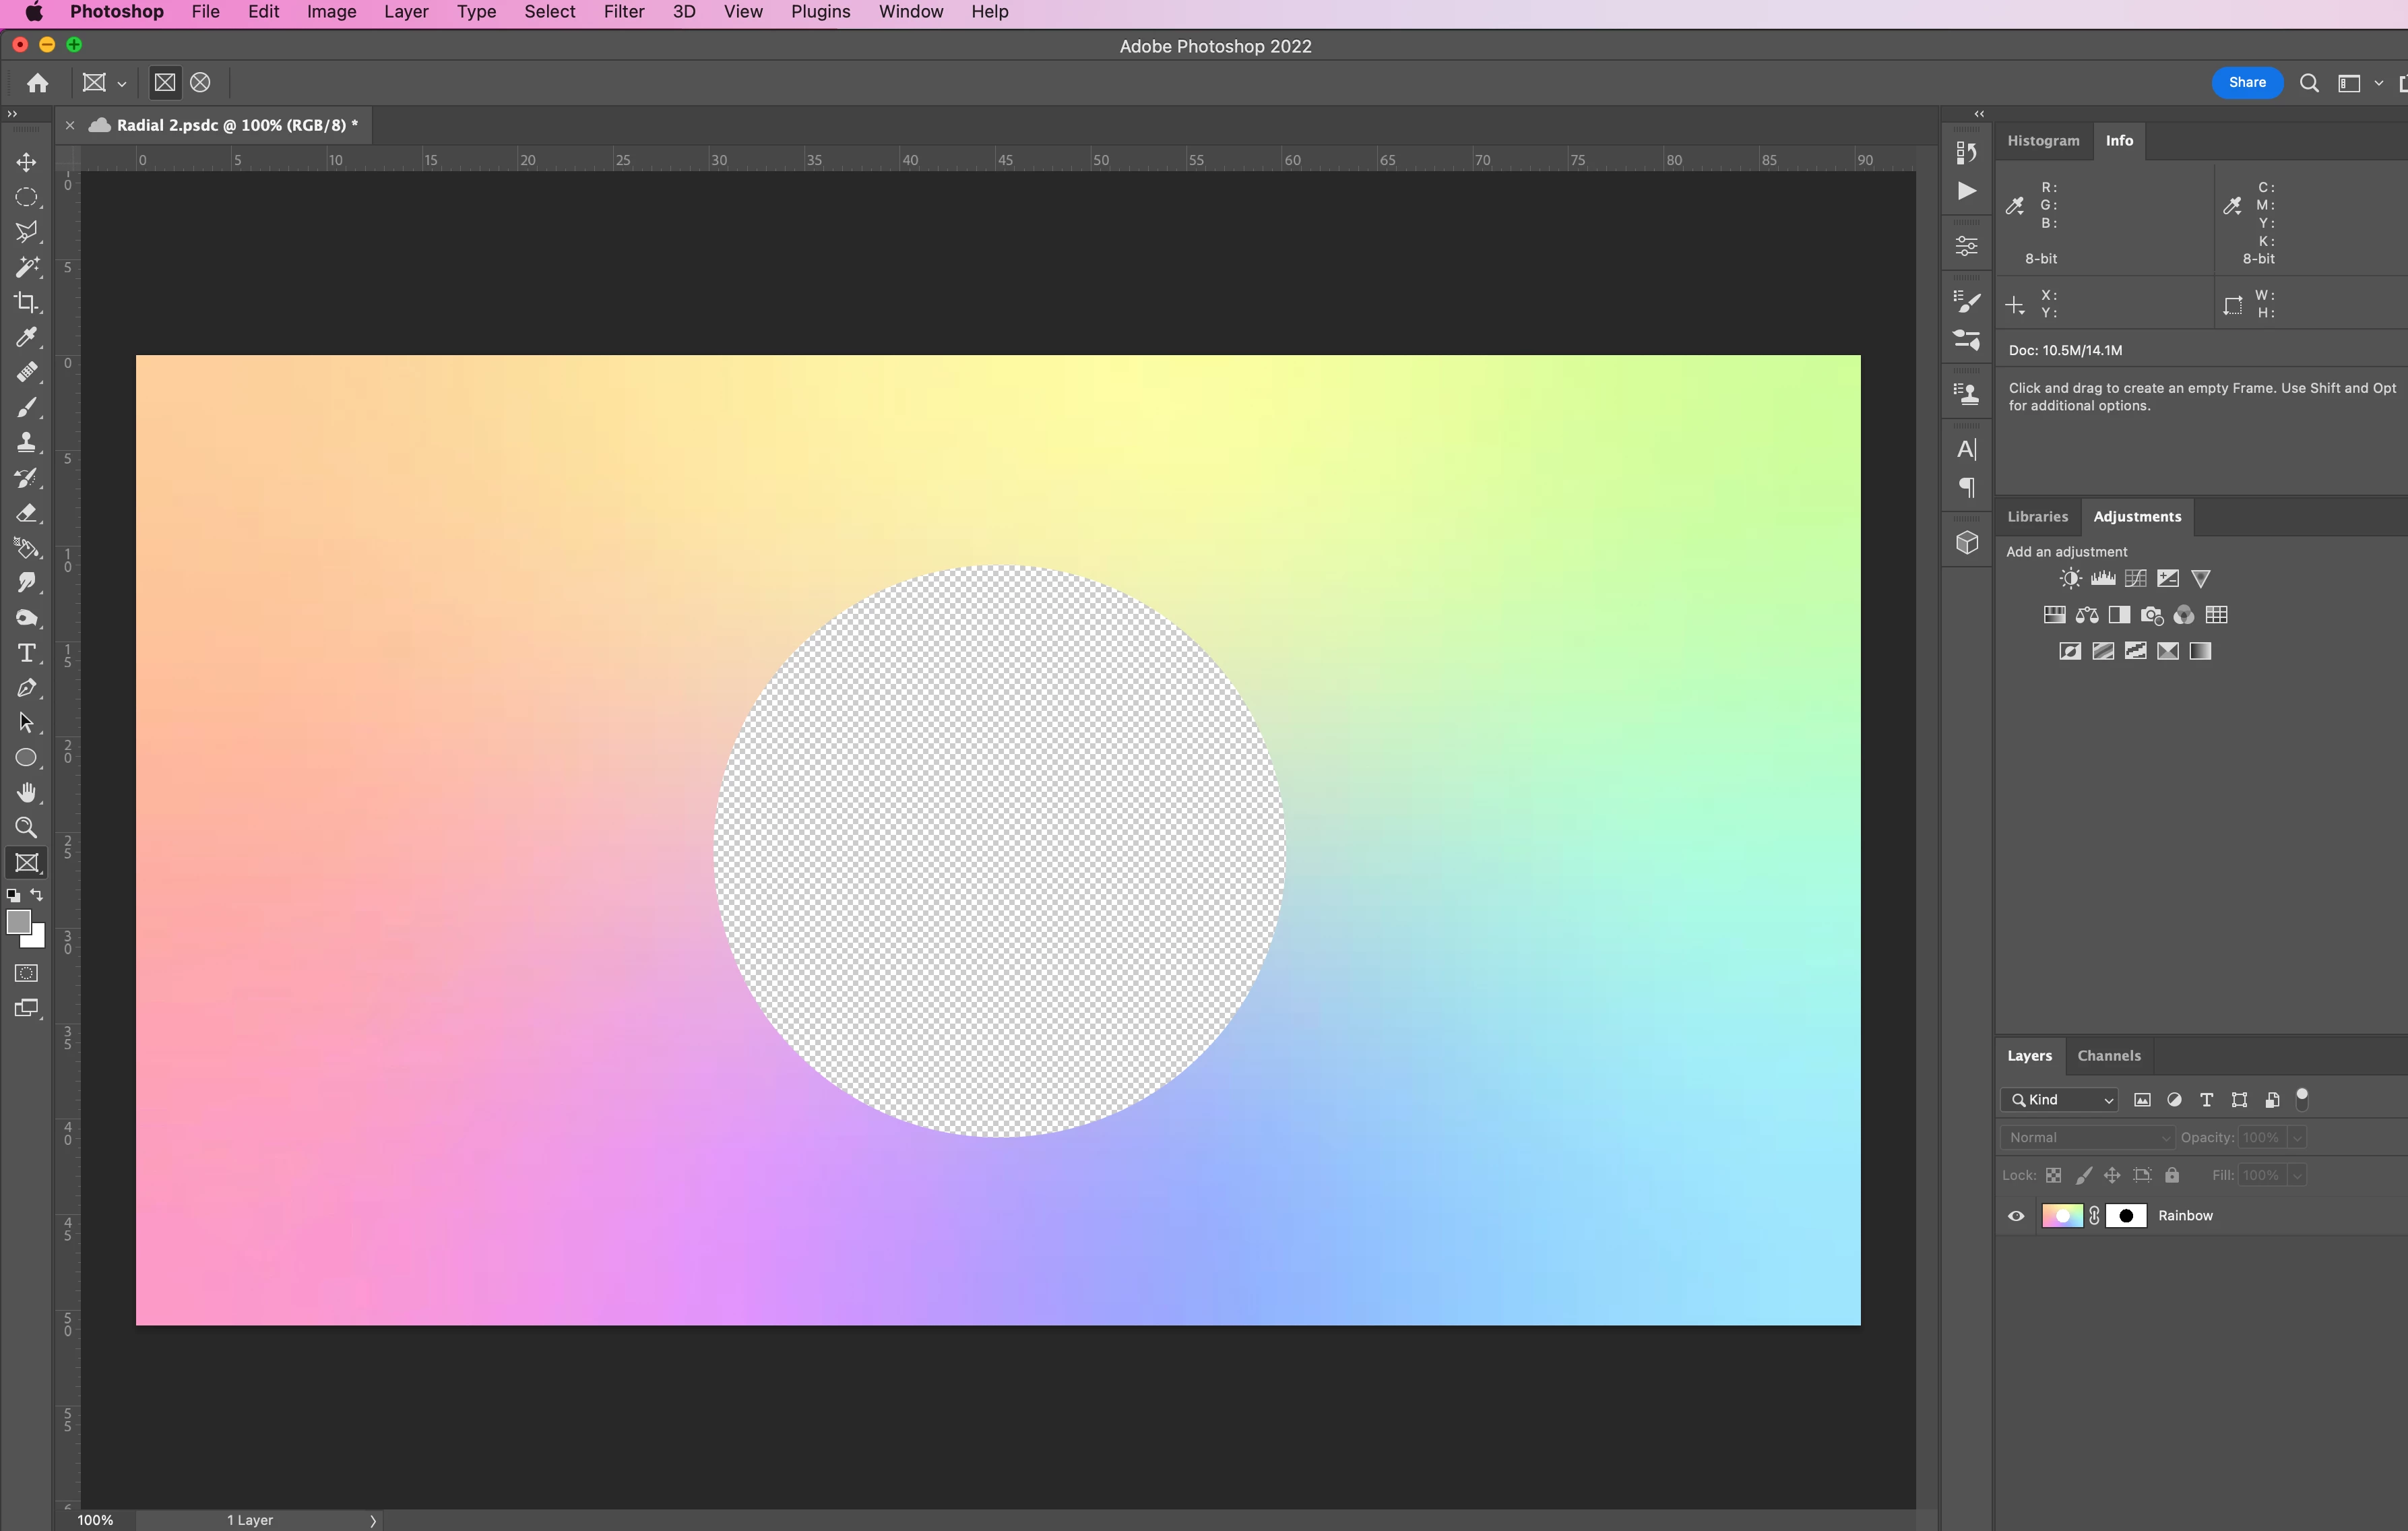Select the Horizontal Type tool

pyautogui.click(x=27, y=653)
